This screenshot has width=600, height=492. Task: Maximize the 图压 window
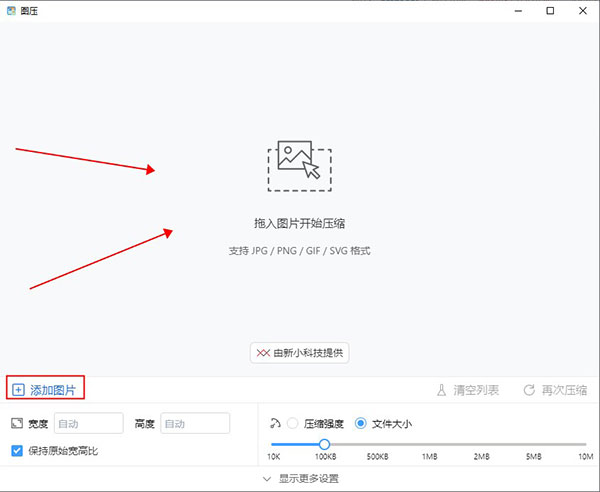coord(550,11)
